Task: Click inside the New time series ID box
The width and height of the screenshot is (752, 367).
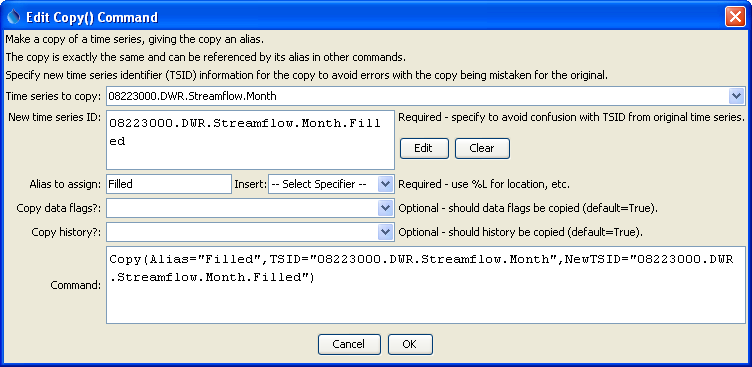Action: click(x=250, y=140)
